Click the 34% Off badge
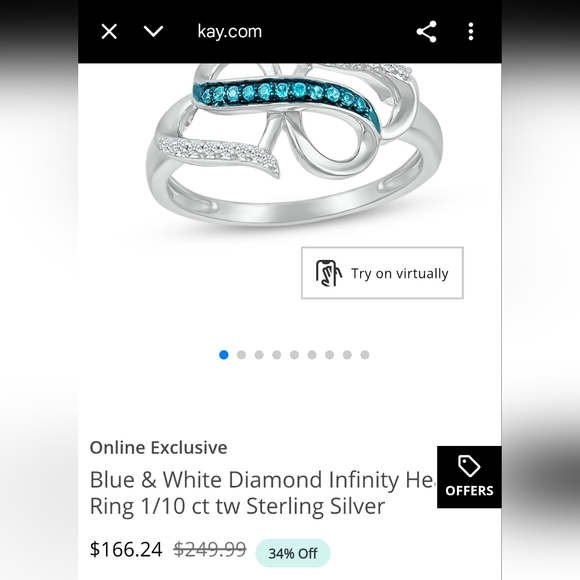580x580 pixels. 293,553
